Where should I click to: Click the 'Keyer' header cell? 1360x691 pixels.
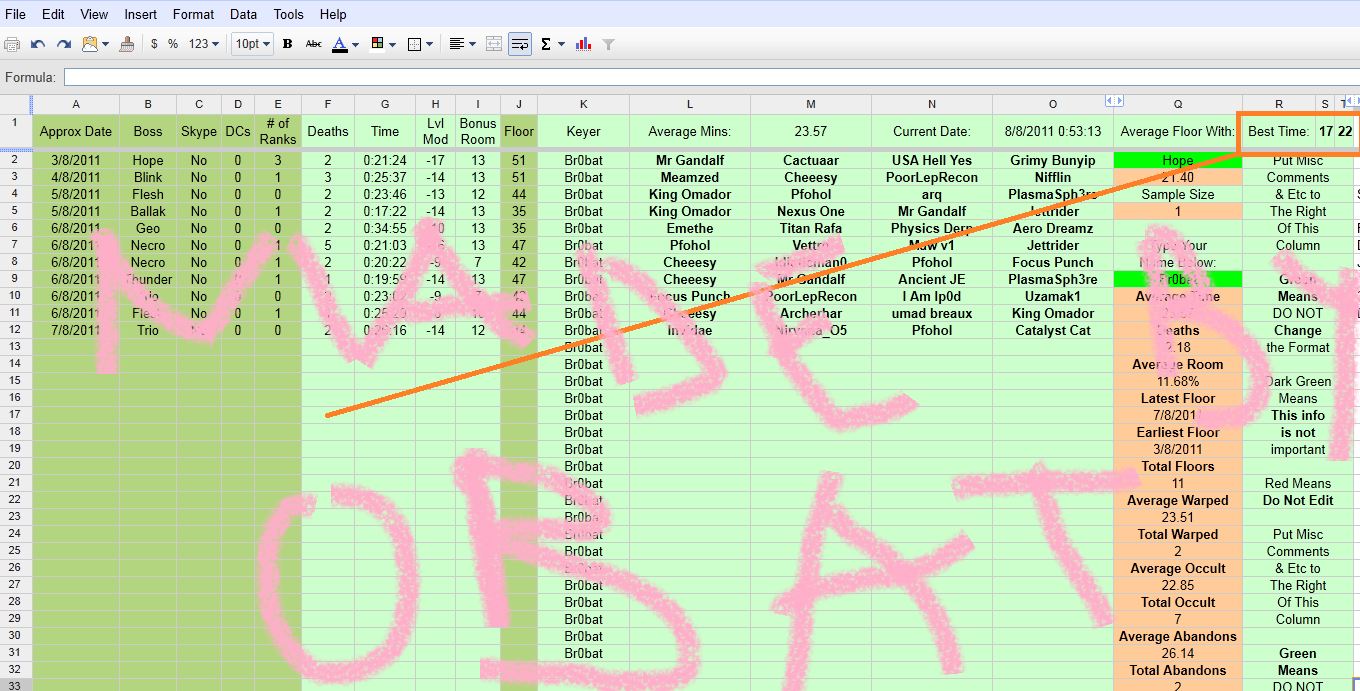coord(583,132)
